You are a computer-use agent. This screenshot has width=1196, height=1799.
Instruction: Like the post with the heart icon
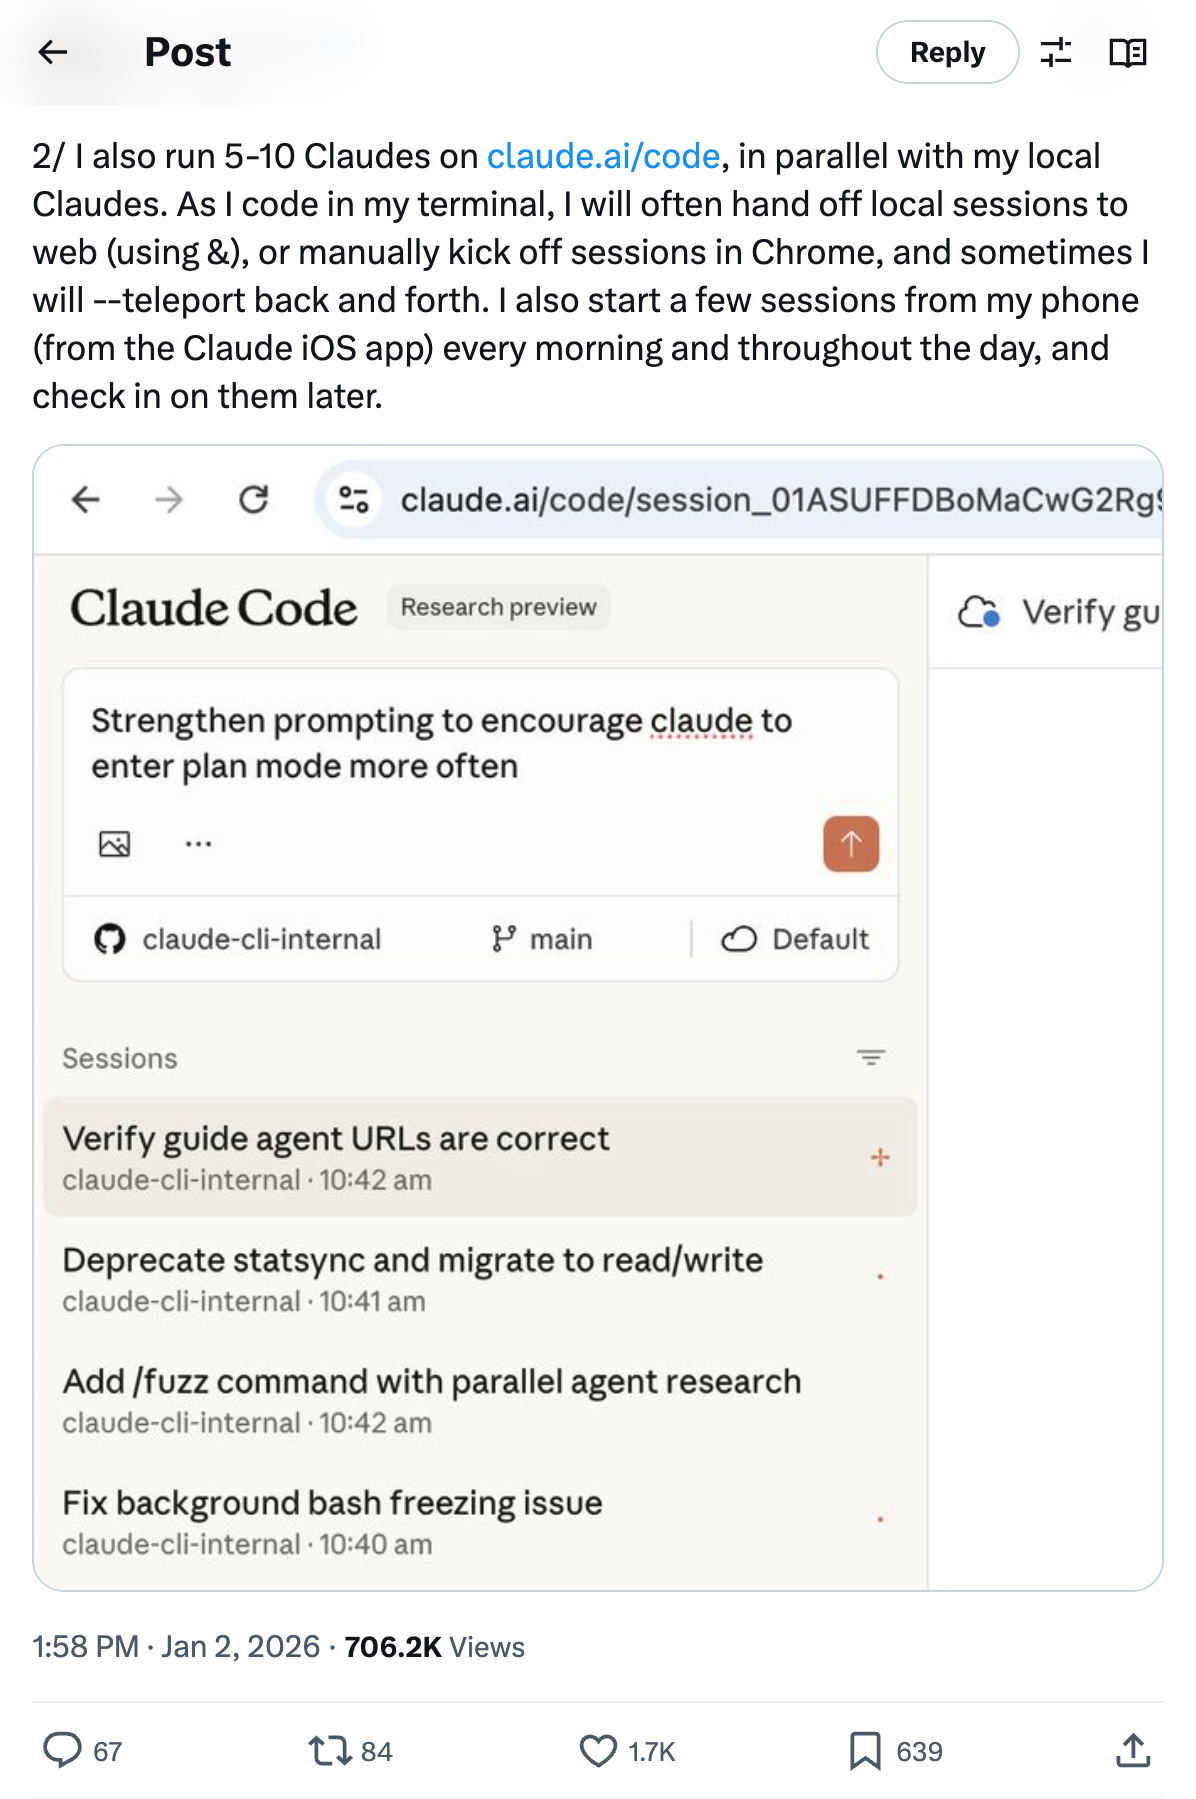598,1750
